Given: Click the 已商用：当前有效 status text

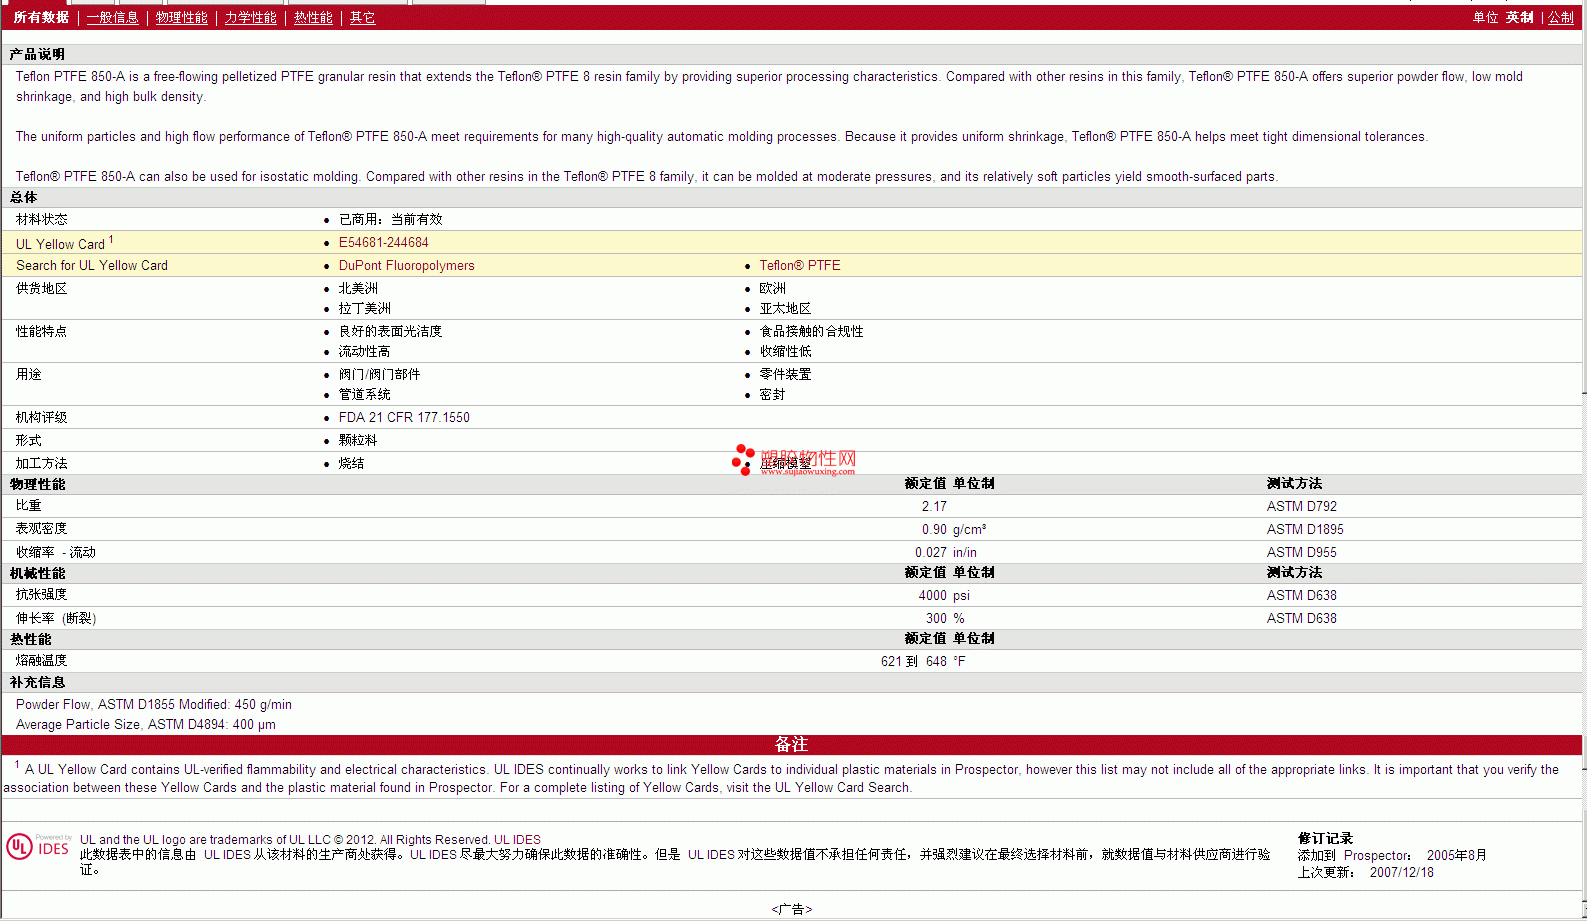Looking at the screenshot, I should (x=390, y=219).
